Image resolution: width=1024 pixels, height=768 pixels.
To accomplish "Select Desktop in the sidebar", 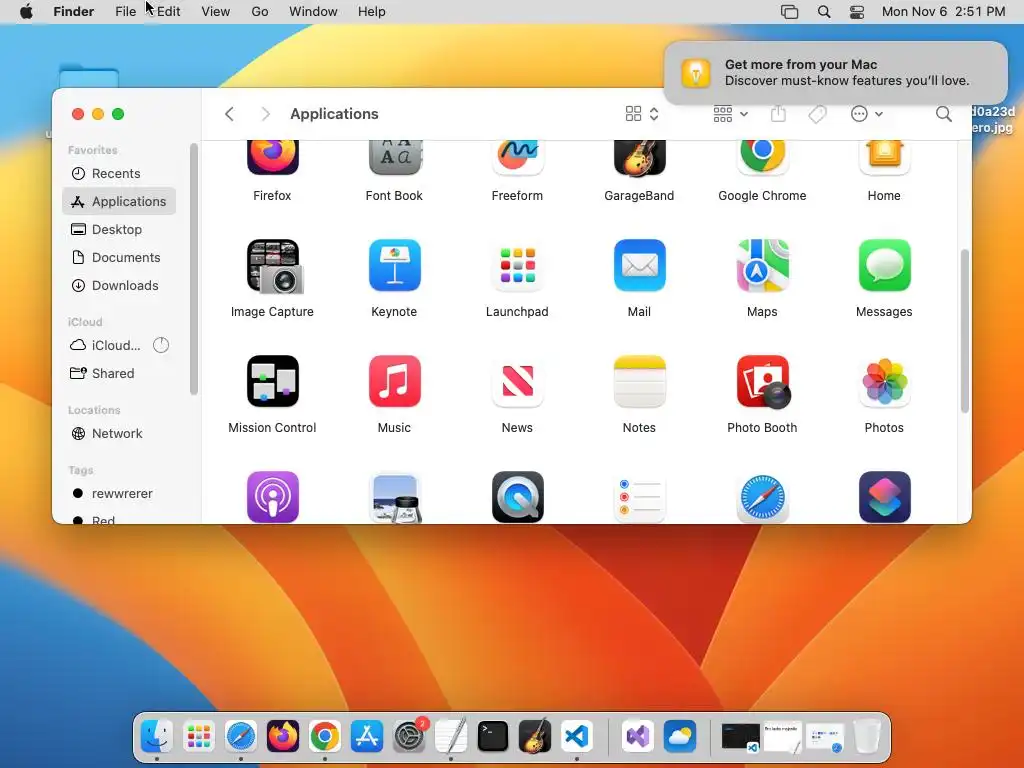I will (x=119, y=230).
